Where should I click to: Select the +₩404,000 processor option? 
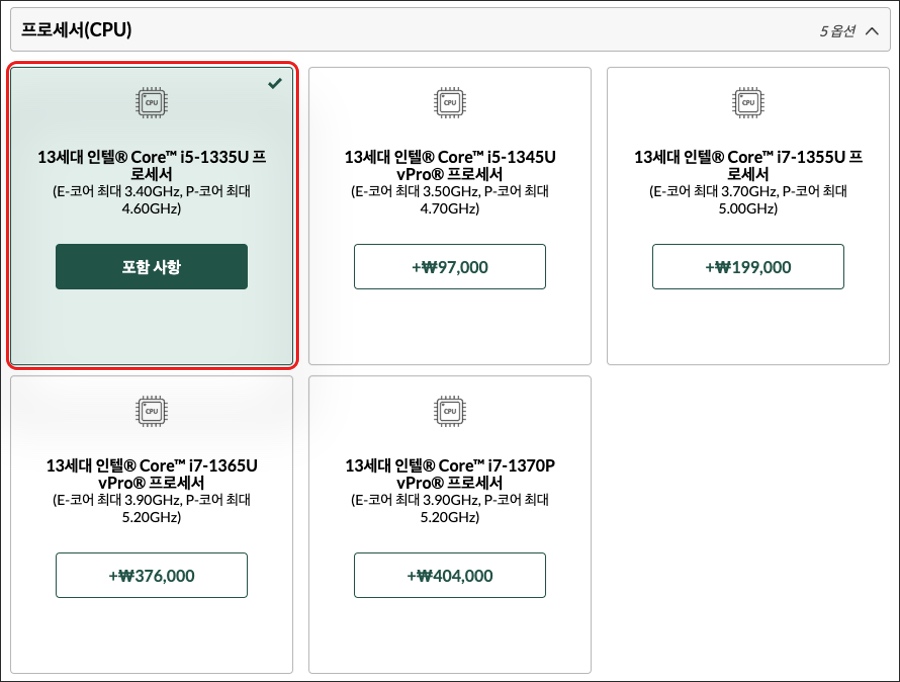(450, 575)
